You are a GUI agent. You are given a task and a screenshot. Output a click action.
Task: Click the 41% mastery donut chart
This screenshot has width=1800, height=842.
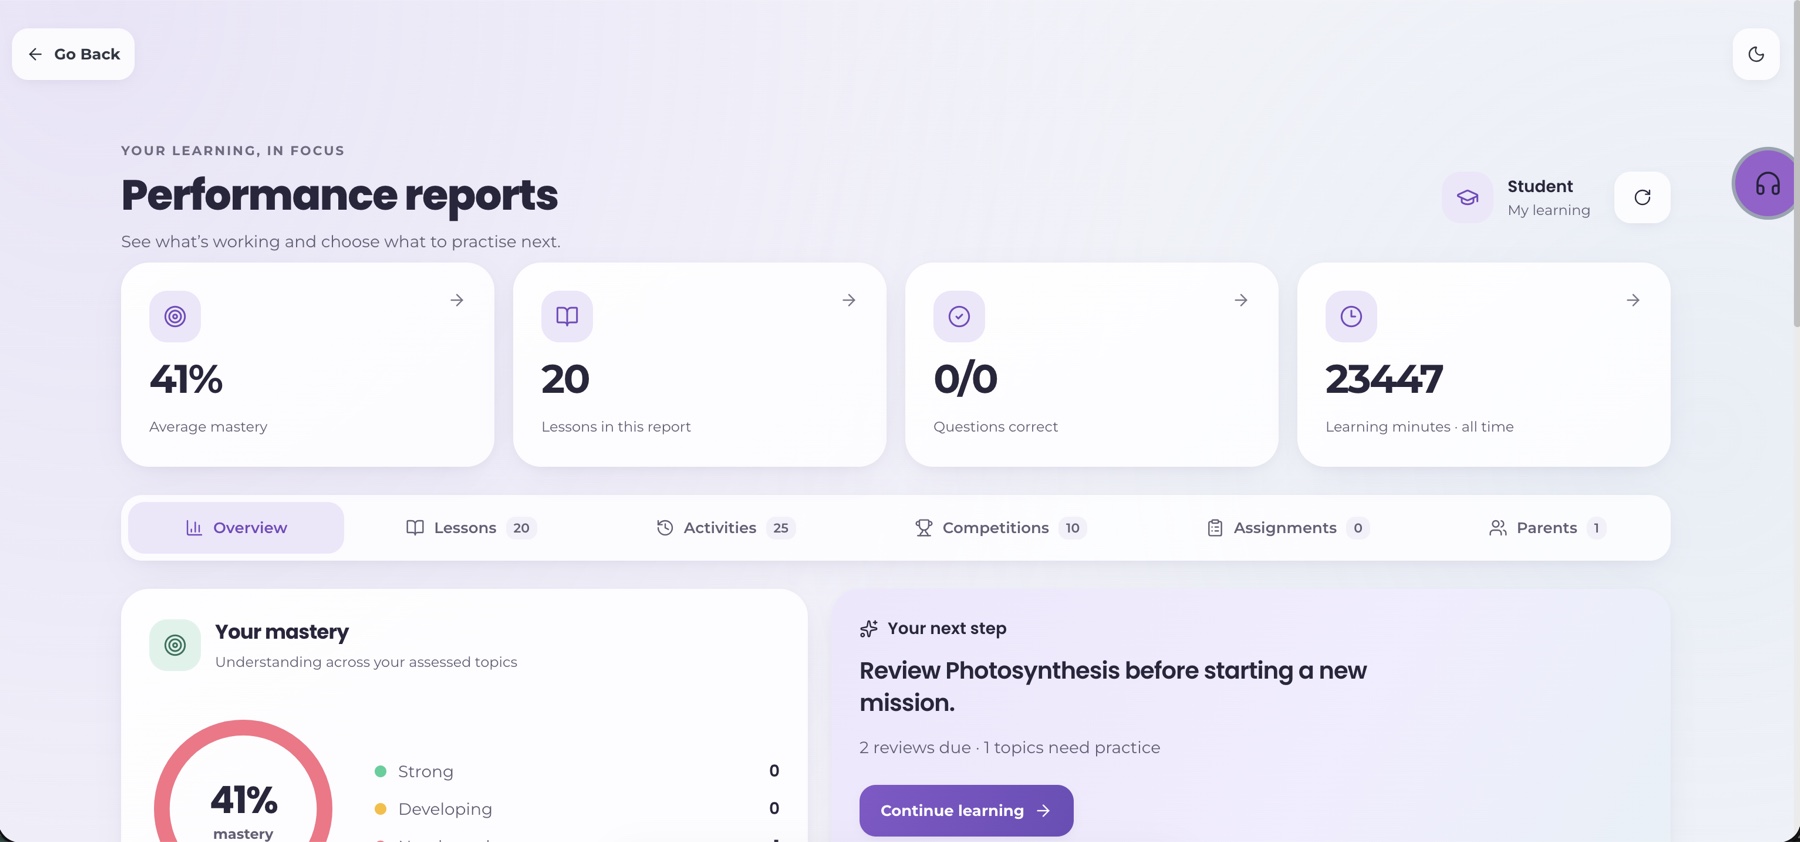tap(243, 782)
